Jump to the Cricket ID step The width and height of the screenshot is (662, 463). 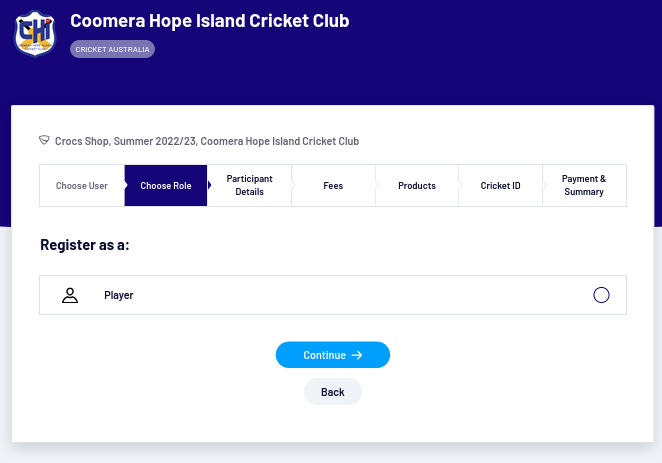[x=500, y=186]
